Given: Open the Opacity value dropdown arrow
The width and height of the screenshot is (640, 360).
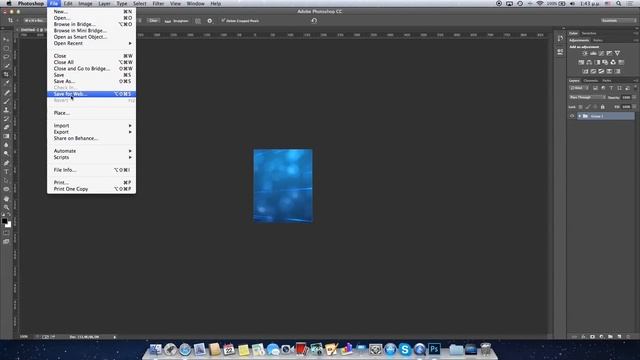Looking at the screenshot, I should 634,98.
